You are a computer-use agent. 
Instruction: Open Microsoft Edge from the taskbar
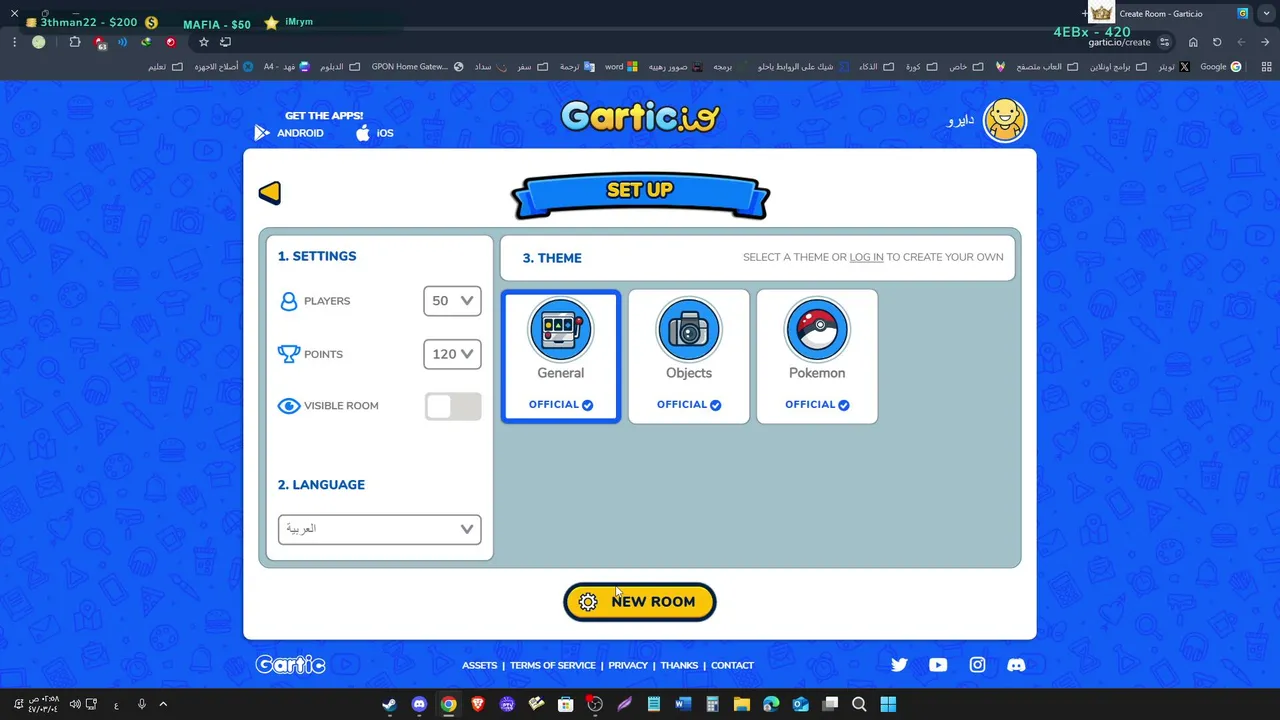771,704
